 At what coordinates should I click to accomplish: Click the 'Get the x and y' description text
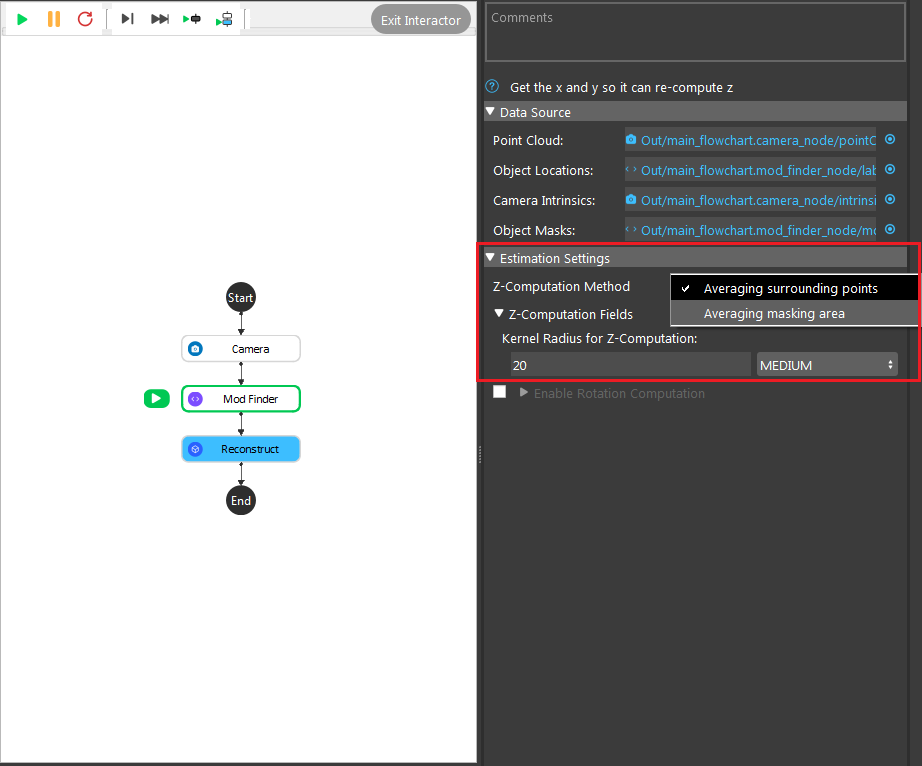click(621, 88)
